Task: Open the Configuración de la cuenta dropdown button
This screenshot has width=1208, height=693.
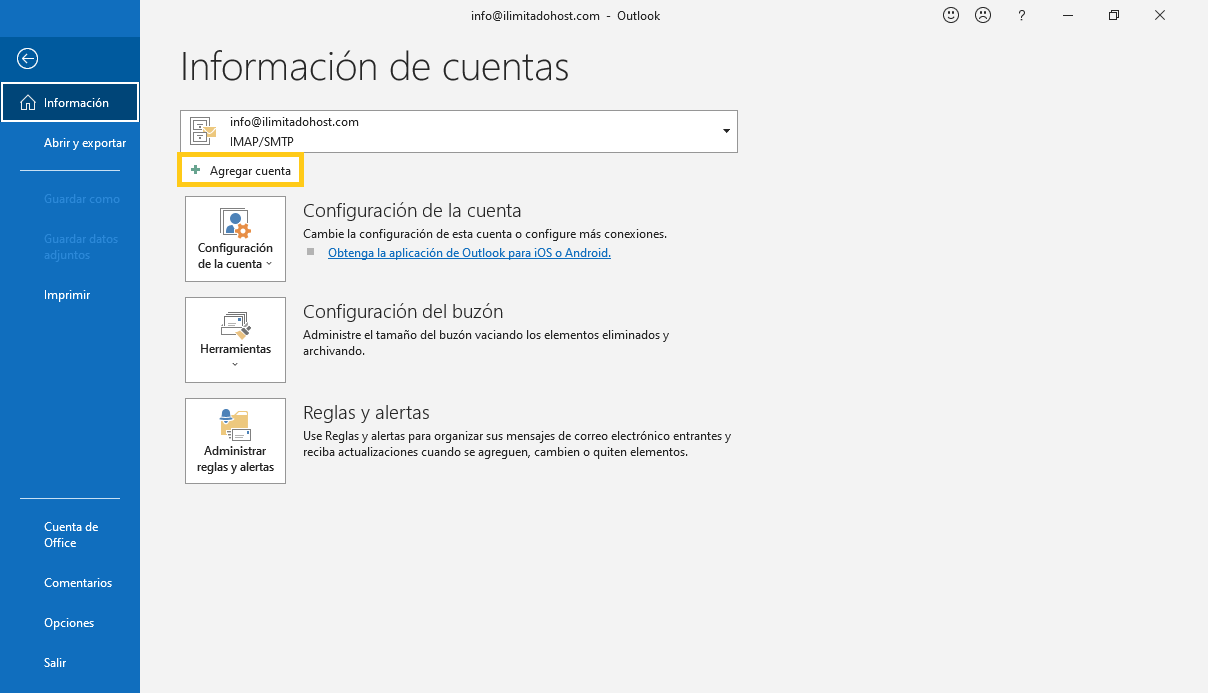Action: click(x=235, y=239)
